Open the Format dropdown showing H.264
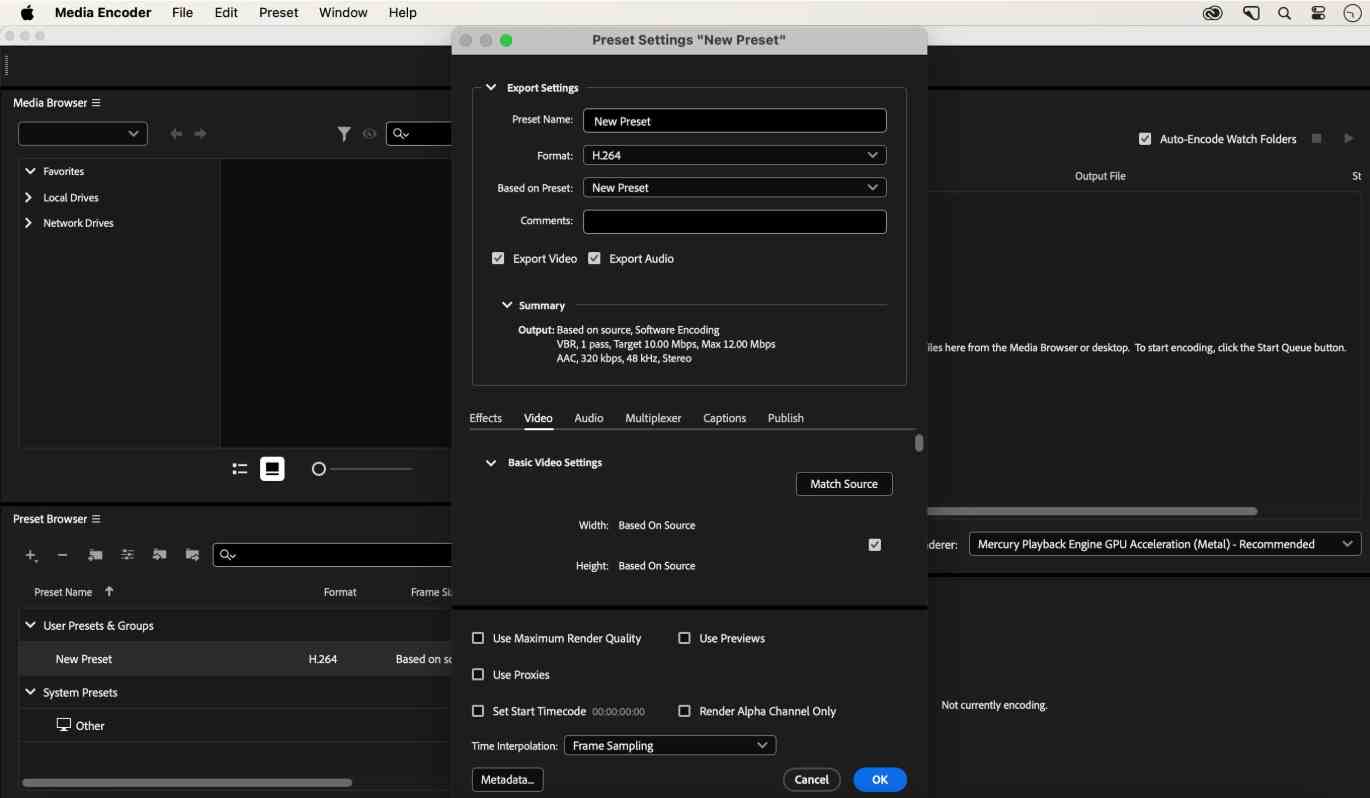 click(734, 155)
